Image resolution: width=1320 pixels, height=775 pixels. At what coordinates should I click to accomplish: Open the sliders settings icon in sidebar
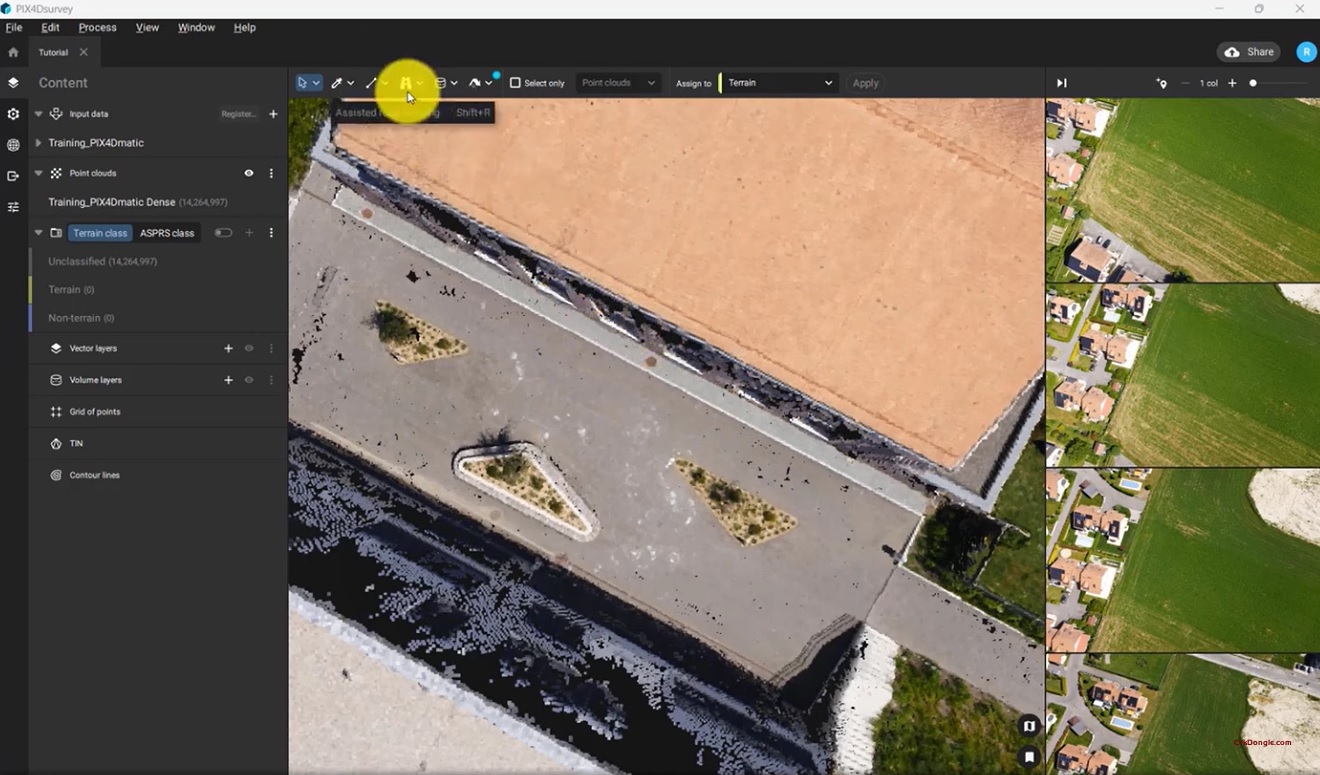pyautogui.click(x=13, y=207)
